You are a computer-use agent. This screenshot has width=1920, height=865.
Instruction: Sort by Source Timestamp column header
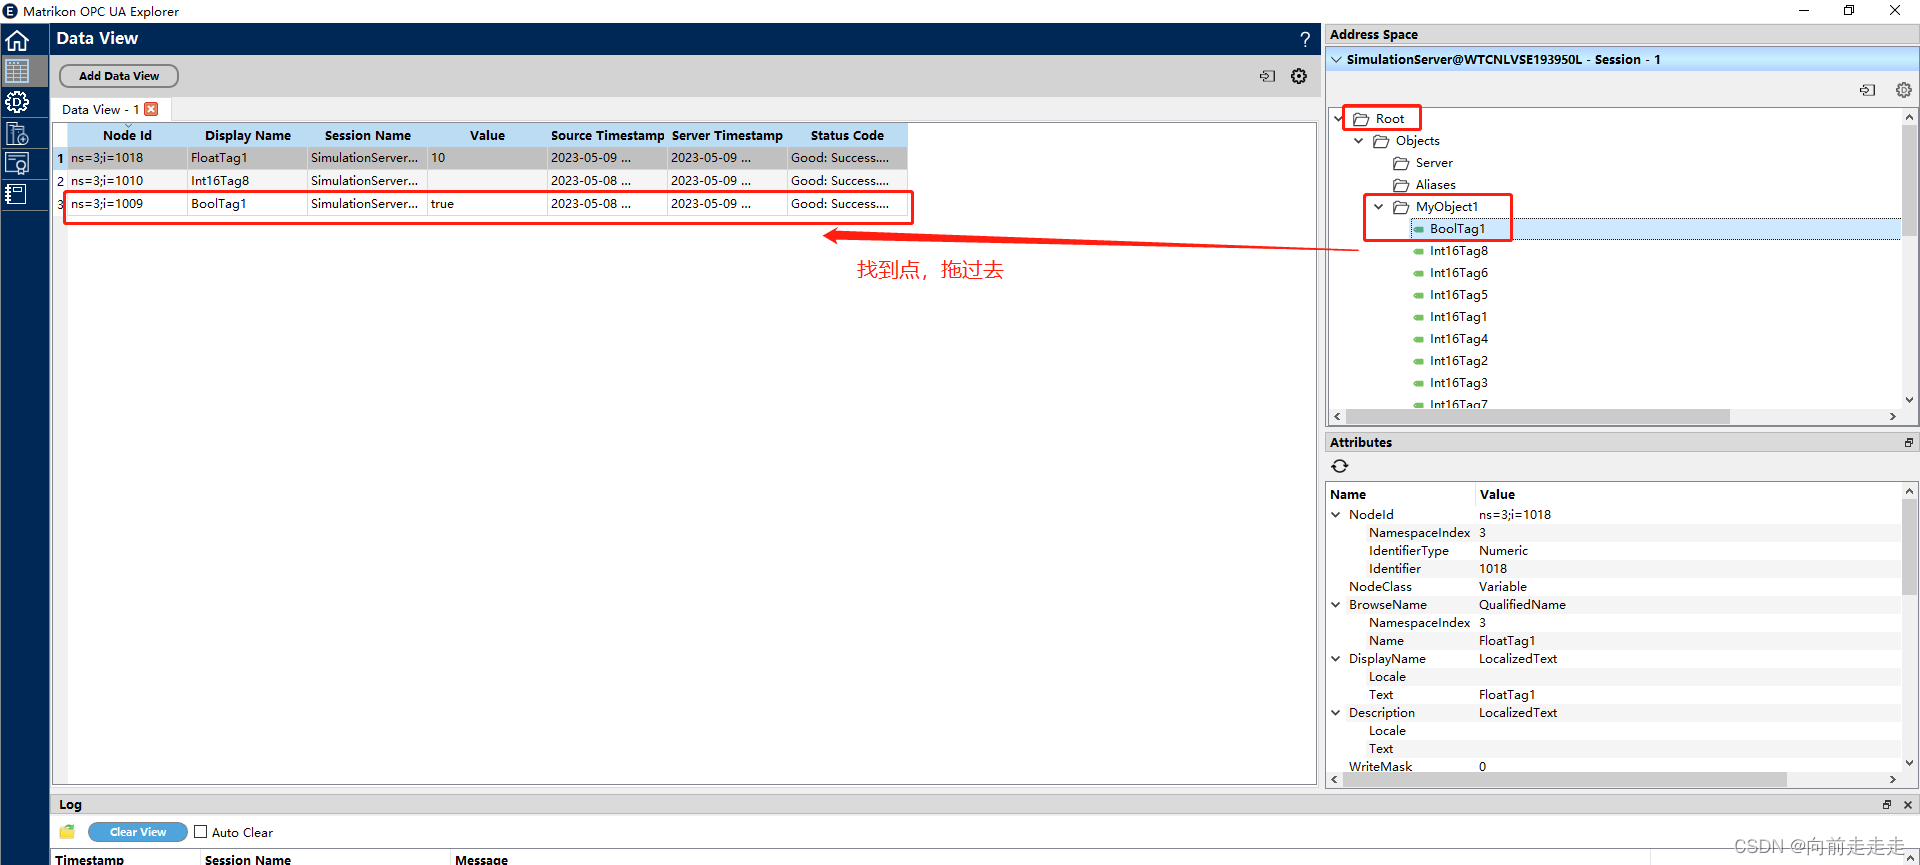(607, 135)
